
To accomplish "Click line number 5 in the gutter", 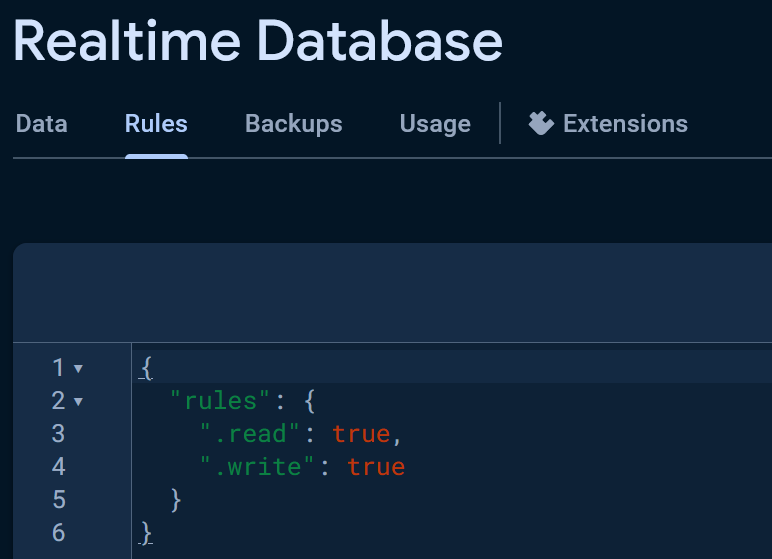I will point(59,499).
